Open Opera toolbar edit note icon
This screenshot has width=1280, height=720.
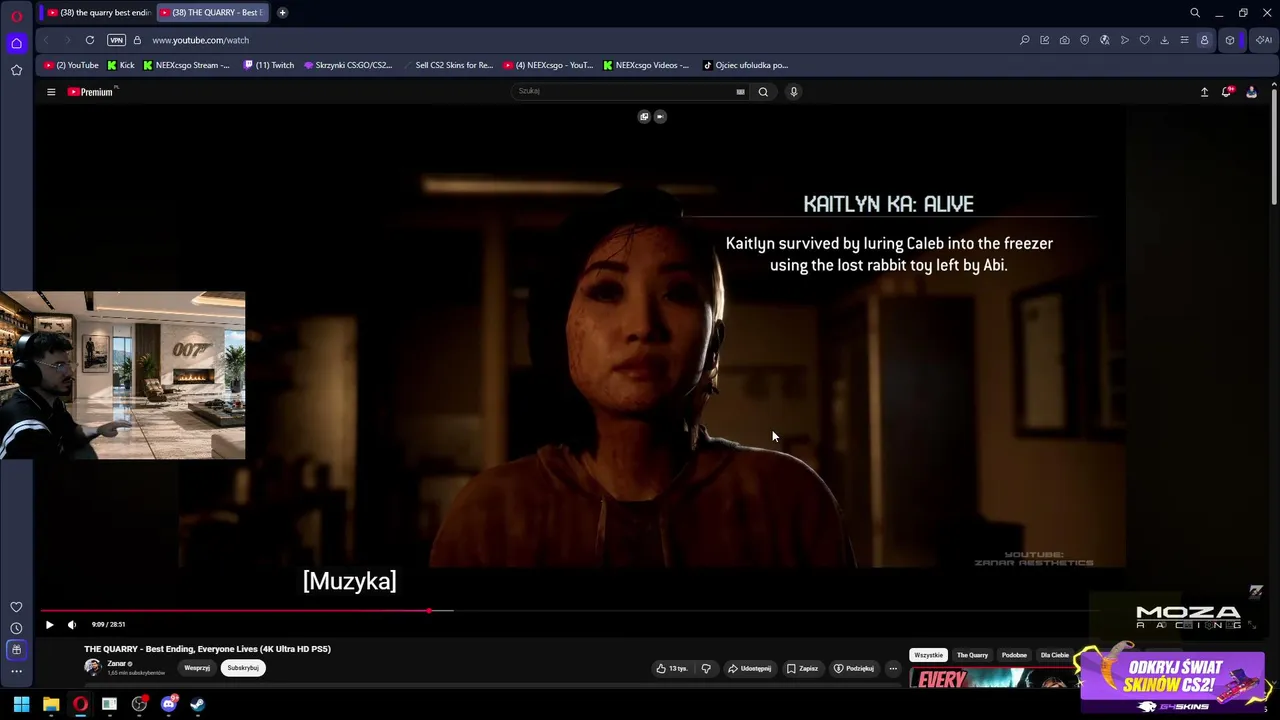(x=1045, y=40)
